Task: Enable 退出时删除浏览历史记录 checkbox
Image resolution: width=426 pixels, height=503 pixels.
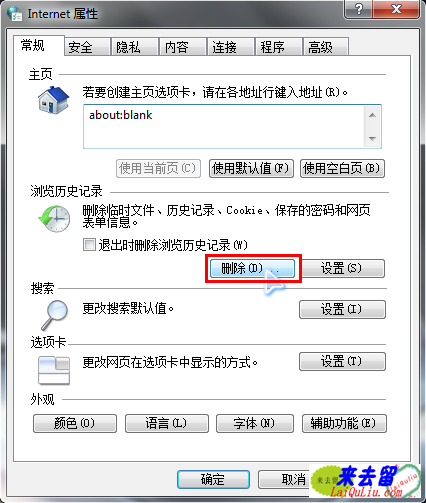Action: tap(89, 245)
